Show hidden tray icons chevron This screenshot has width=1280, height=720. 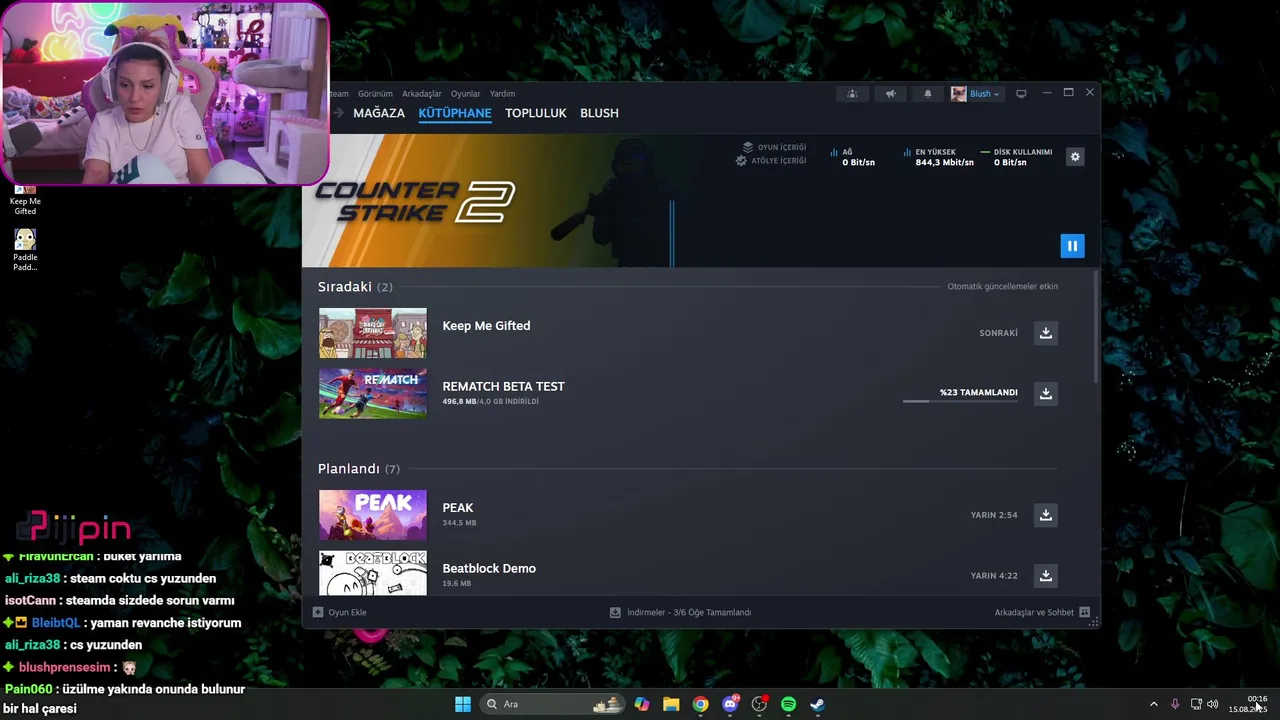tap(1153, 704)
